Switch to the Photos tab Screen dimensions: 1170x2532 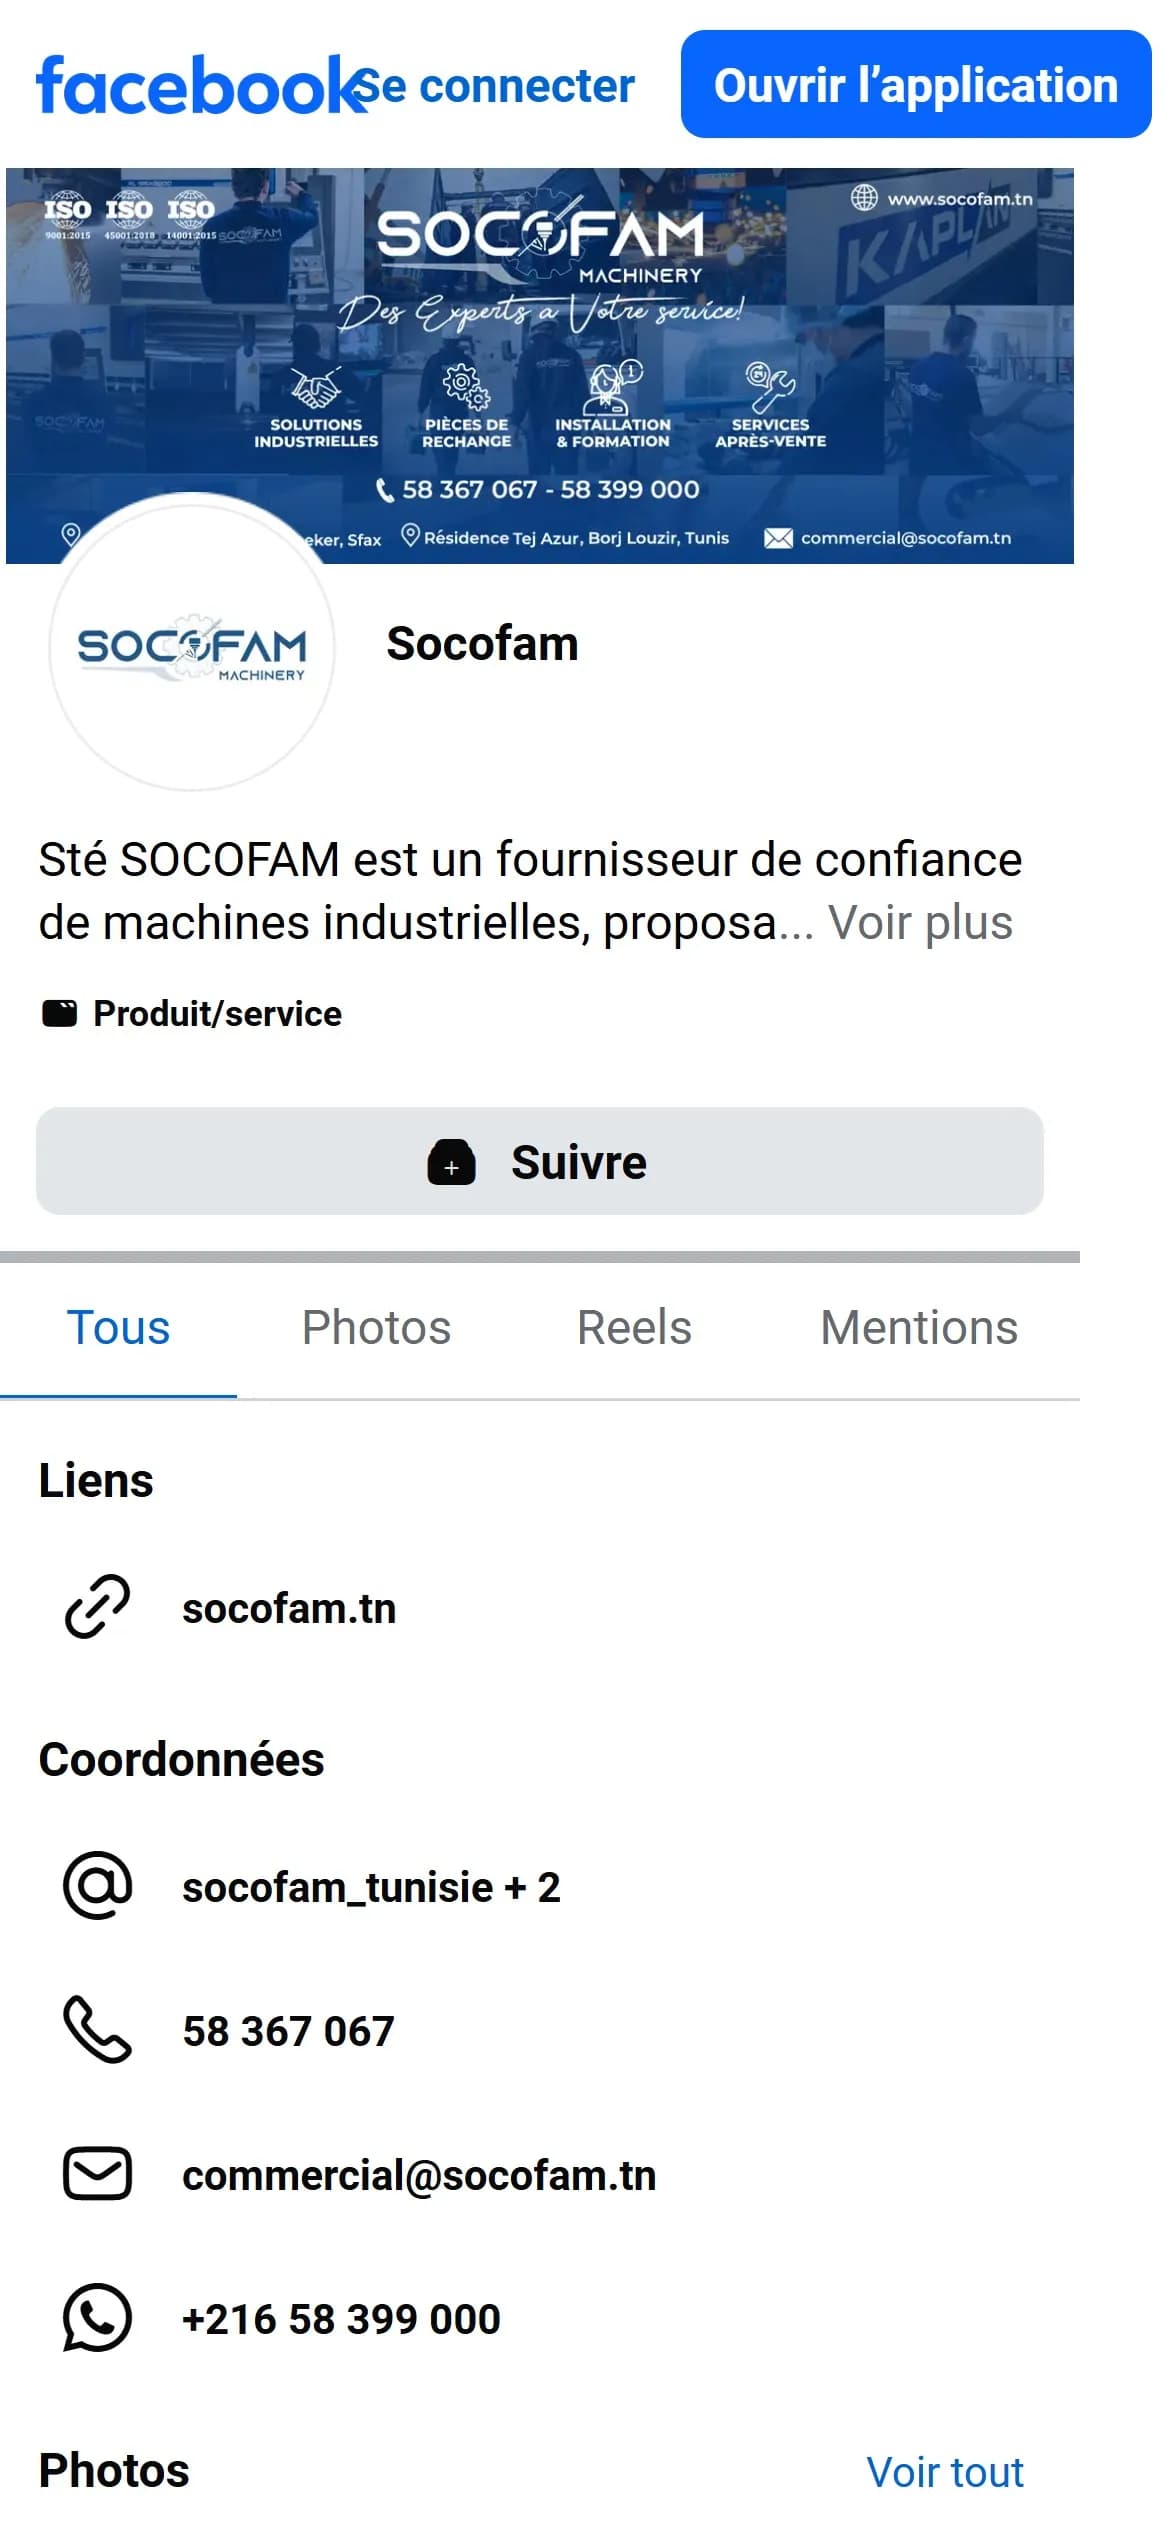pyautogui.click(x=376, y=1328)
